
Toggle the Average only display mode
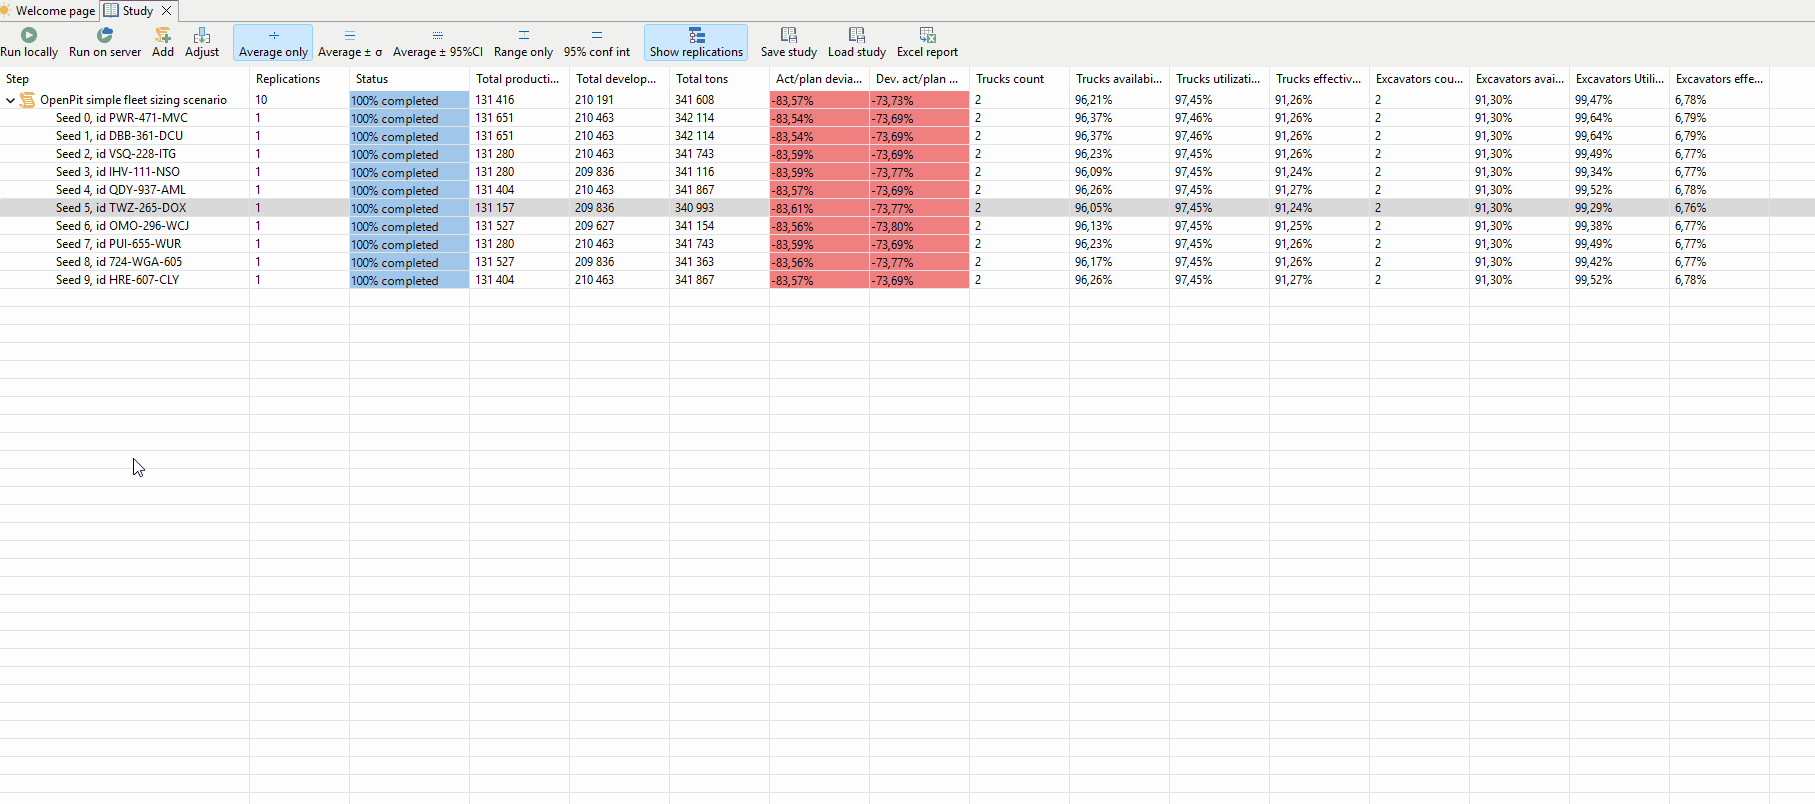tap(273, 42)
